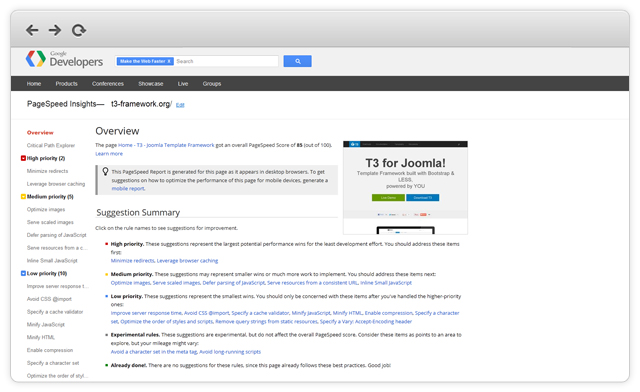Follow Serve scaled images link in summary
The height and width of the screenshot is (392, 640).
(176, 283)
